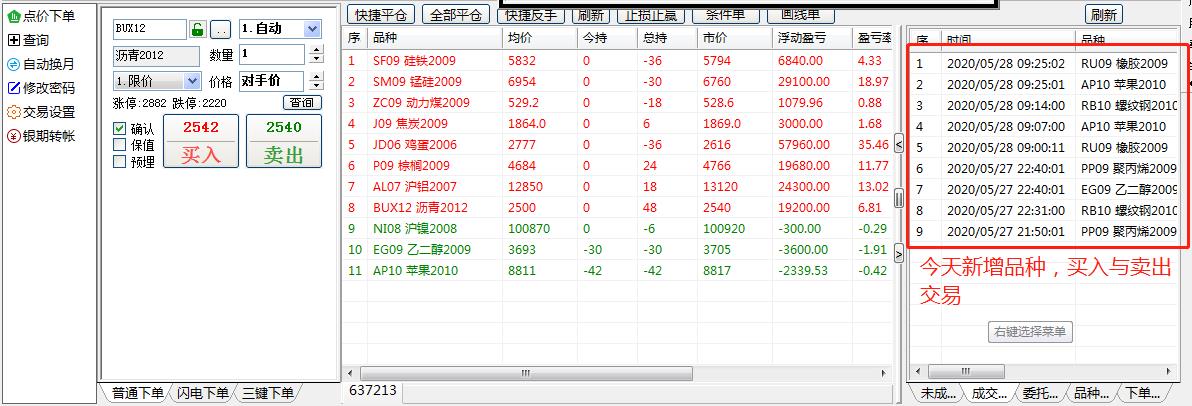Open the 1.限价 order type dropdown
This screenshot has height=406, width=1192.
pyautogui.click(x=157, y=81)
